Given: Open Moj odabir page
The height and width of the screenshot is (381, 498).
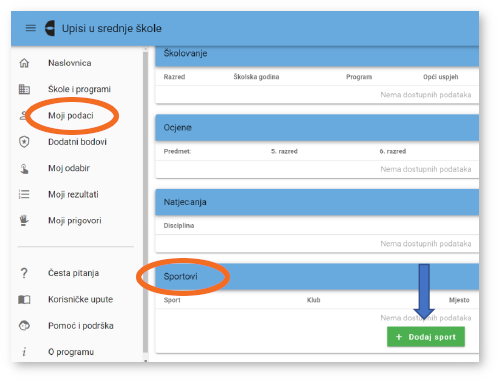Looking at the screenshot, I should [69, 168].
